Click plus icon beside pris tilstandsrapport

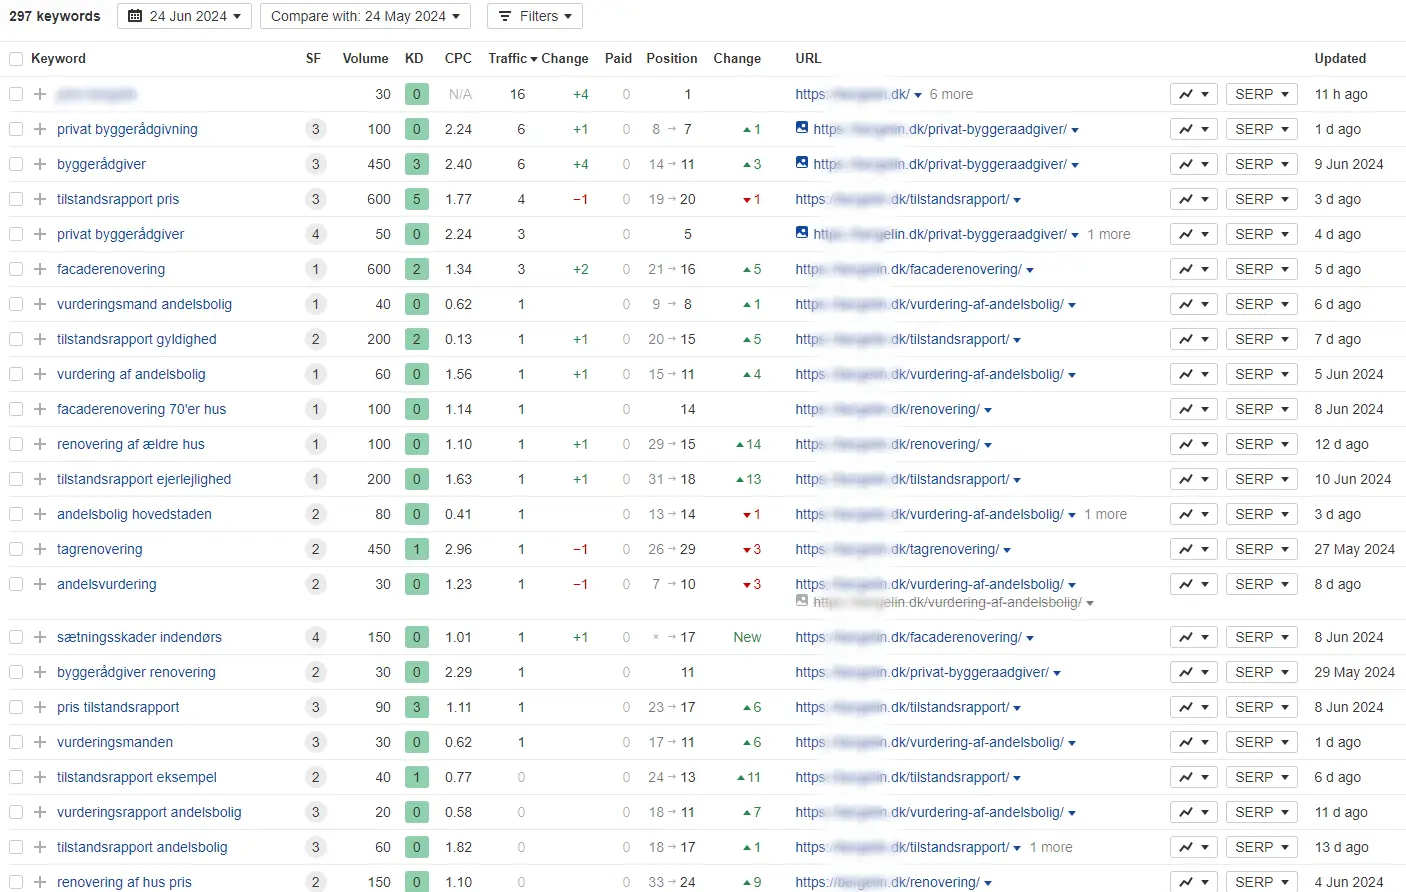[x=40, y=707]
